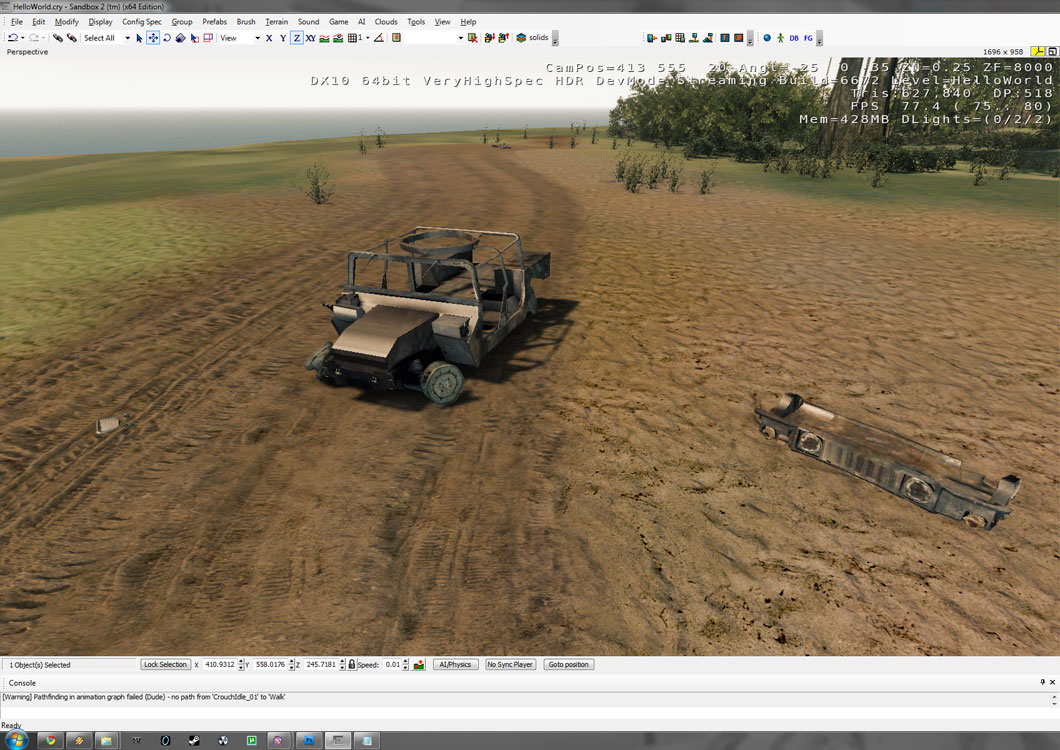This screenshot has height=750, width=1060.
Task: Click the ruler/book icon before selection box
Action: [x=397, y=38]
